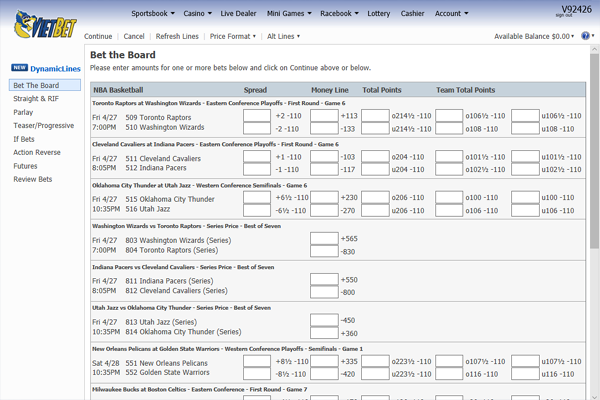Click the account ID V92426
The width and height of the screenshot is (600, 400).
point(576,9)
